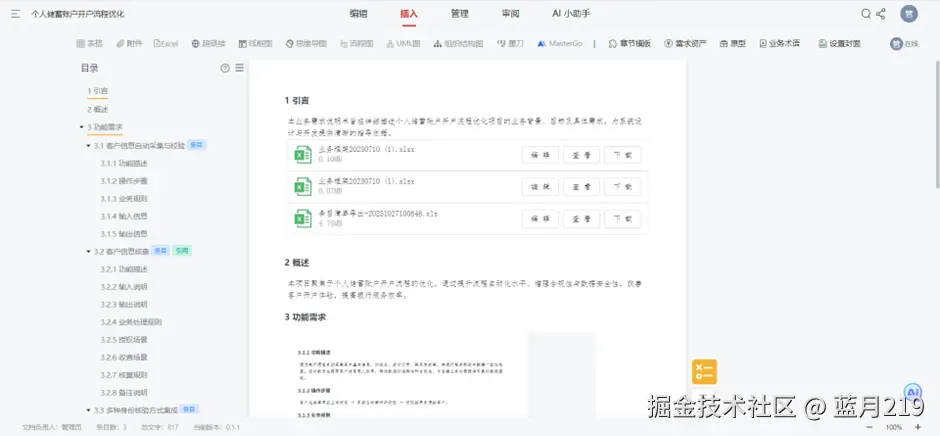Click the blue 条目 tag next to 3.1
Viewport: 940px width, 436px height.
pos(197,145)
